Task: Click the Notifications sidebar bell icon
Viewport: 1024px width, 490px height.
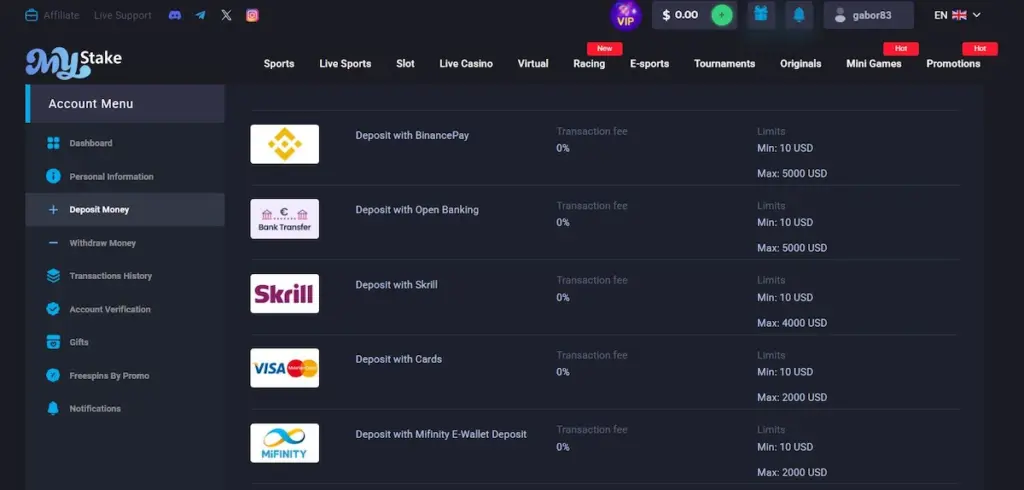Action: click(x=54, y=408)
